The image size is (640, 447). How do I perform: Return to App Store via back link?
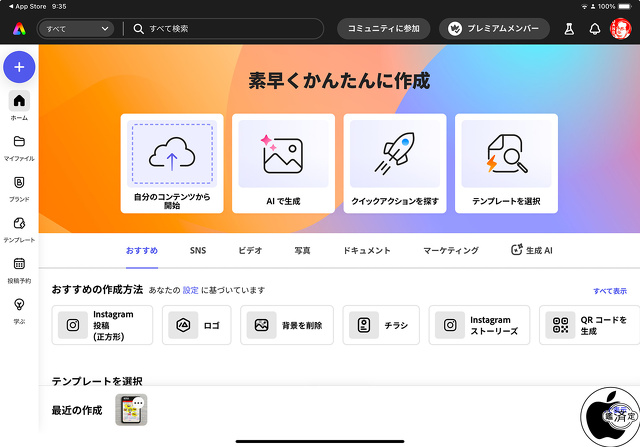point(27,7)
